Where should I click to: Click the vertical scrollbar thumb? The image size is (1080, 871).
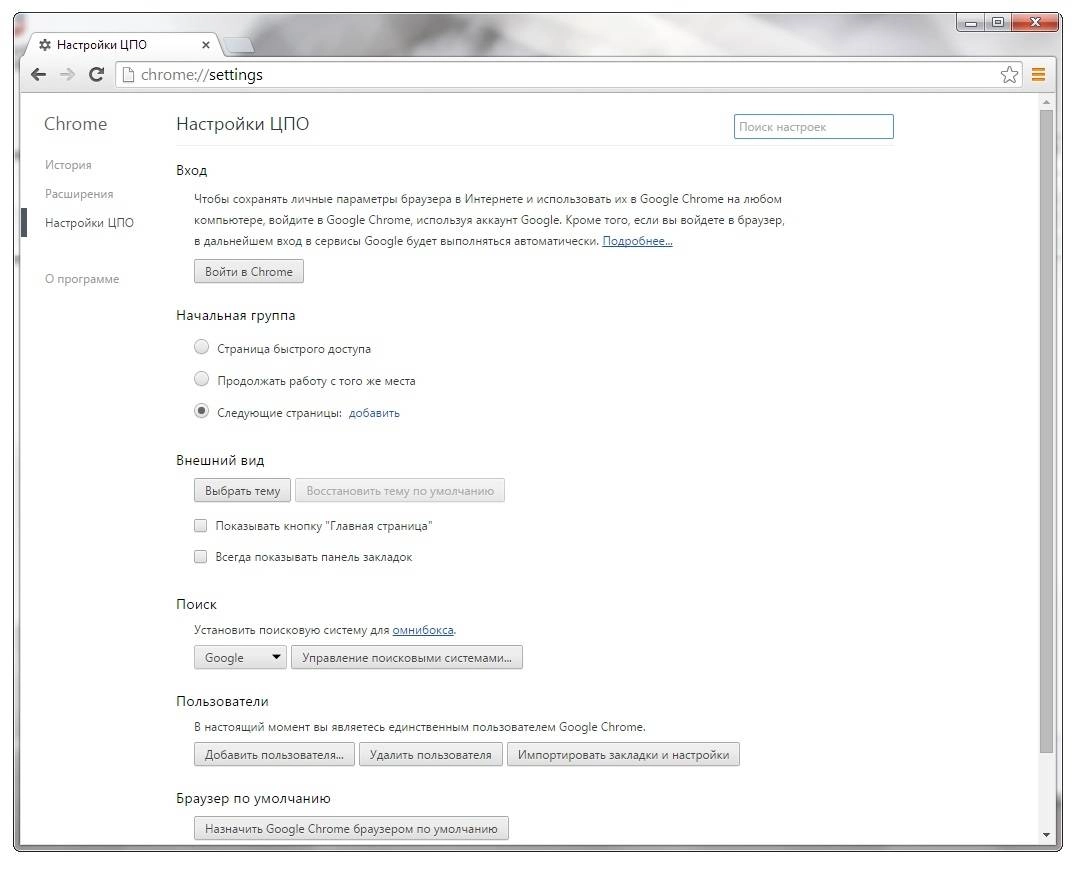1046,431
